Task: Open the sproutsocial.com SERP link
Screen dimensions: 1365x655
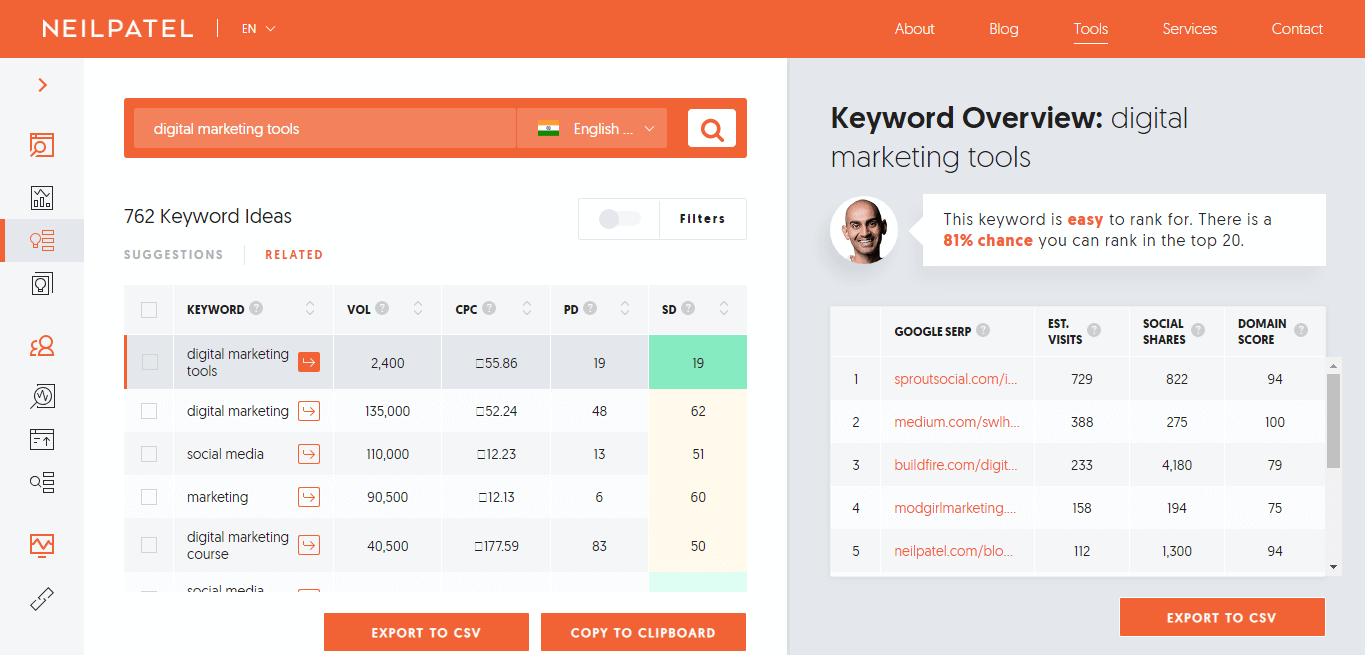Action: [x=956, y=379]
